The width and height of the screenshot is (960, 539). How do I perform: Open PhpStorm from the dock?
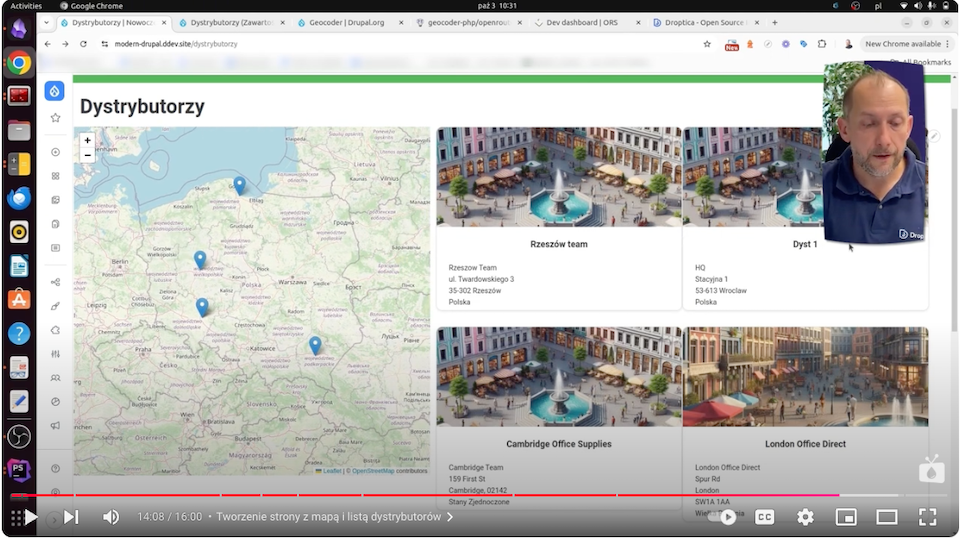coord(19,470)
